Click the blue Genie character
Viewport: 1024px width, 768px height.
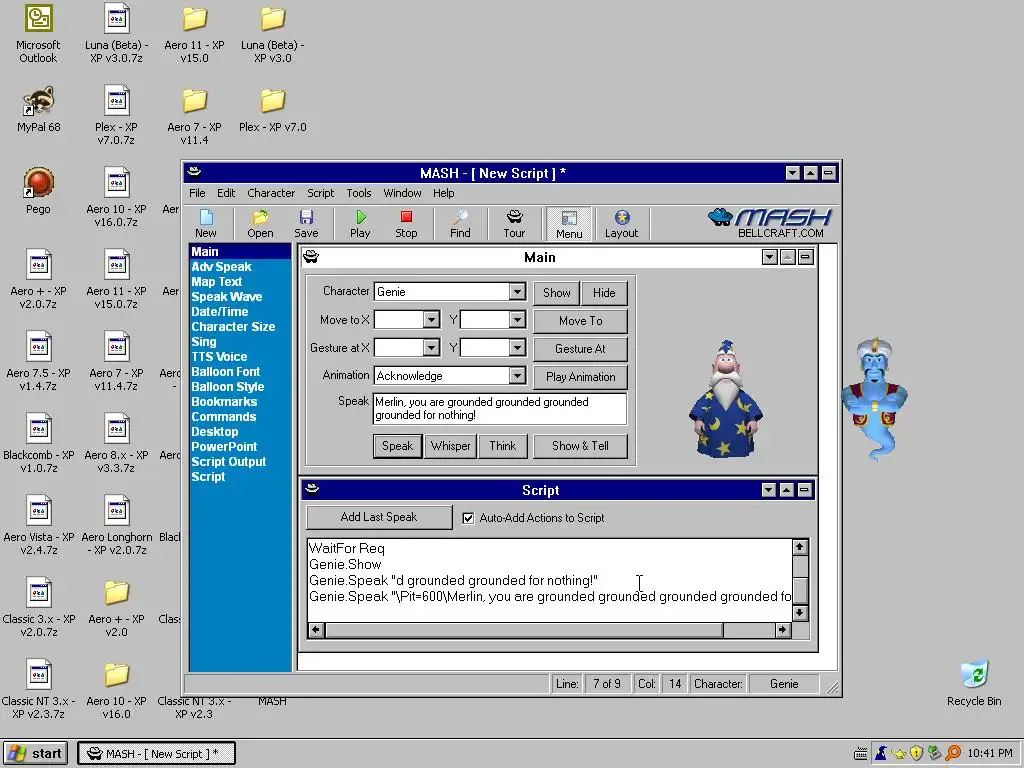click(874, 398)
